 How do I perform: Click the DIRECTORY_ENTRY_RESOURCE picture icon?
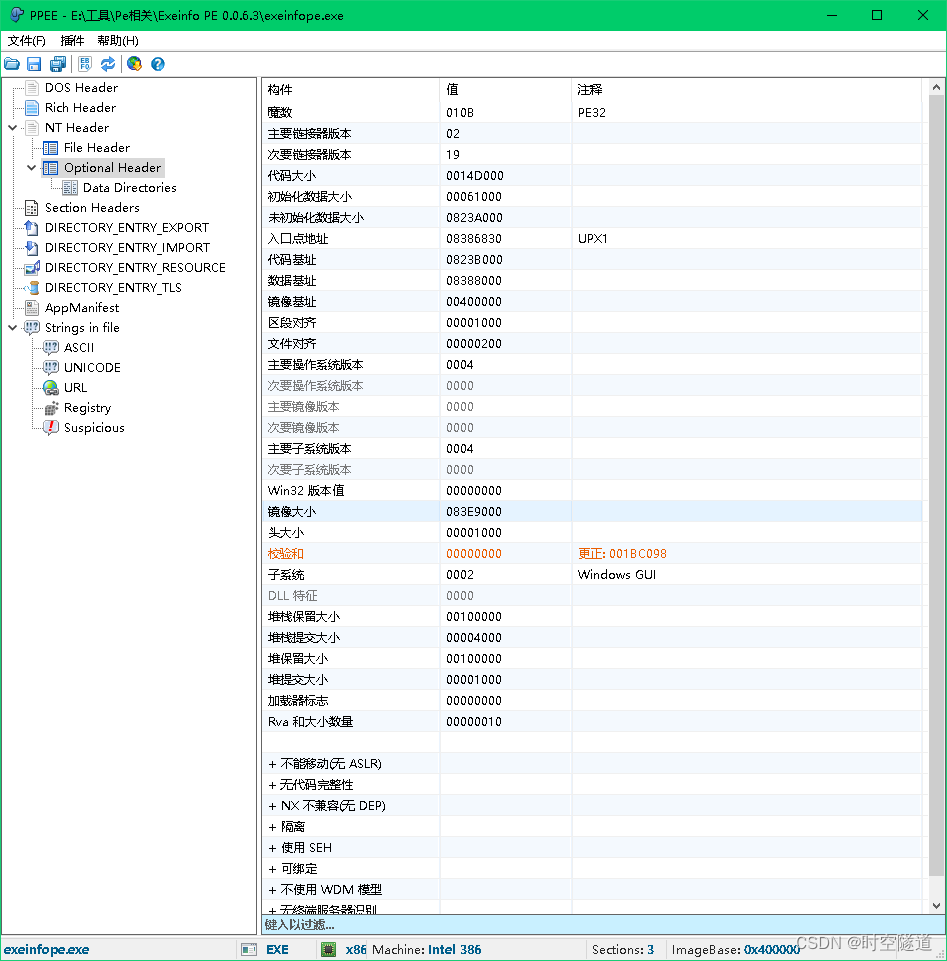tap(31, 268)
